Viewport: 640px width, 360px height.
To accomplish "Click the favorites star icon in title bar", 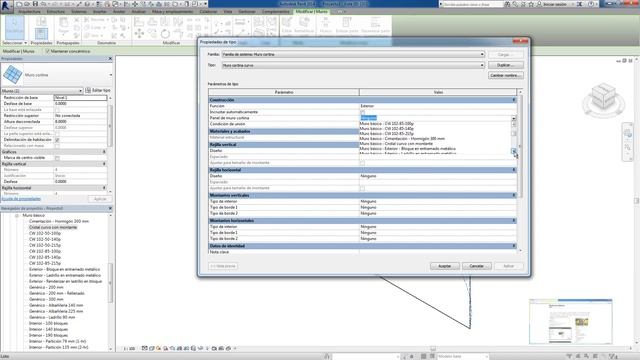I will (x=531, y=4).
